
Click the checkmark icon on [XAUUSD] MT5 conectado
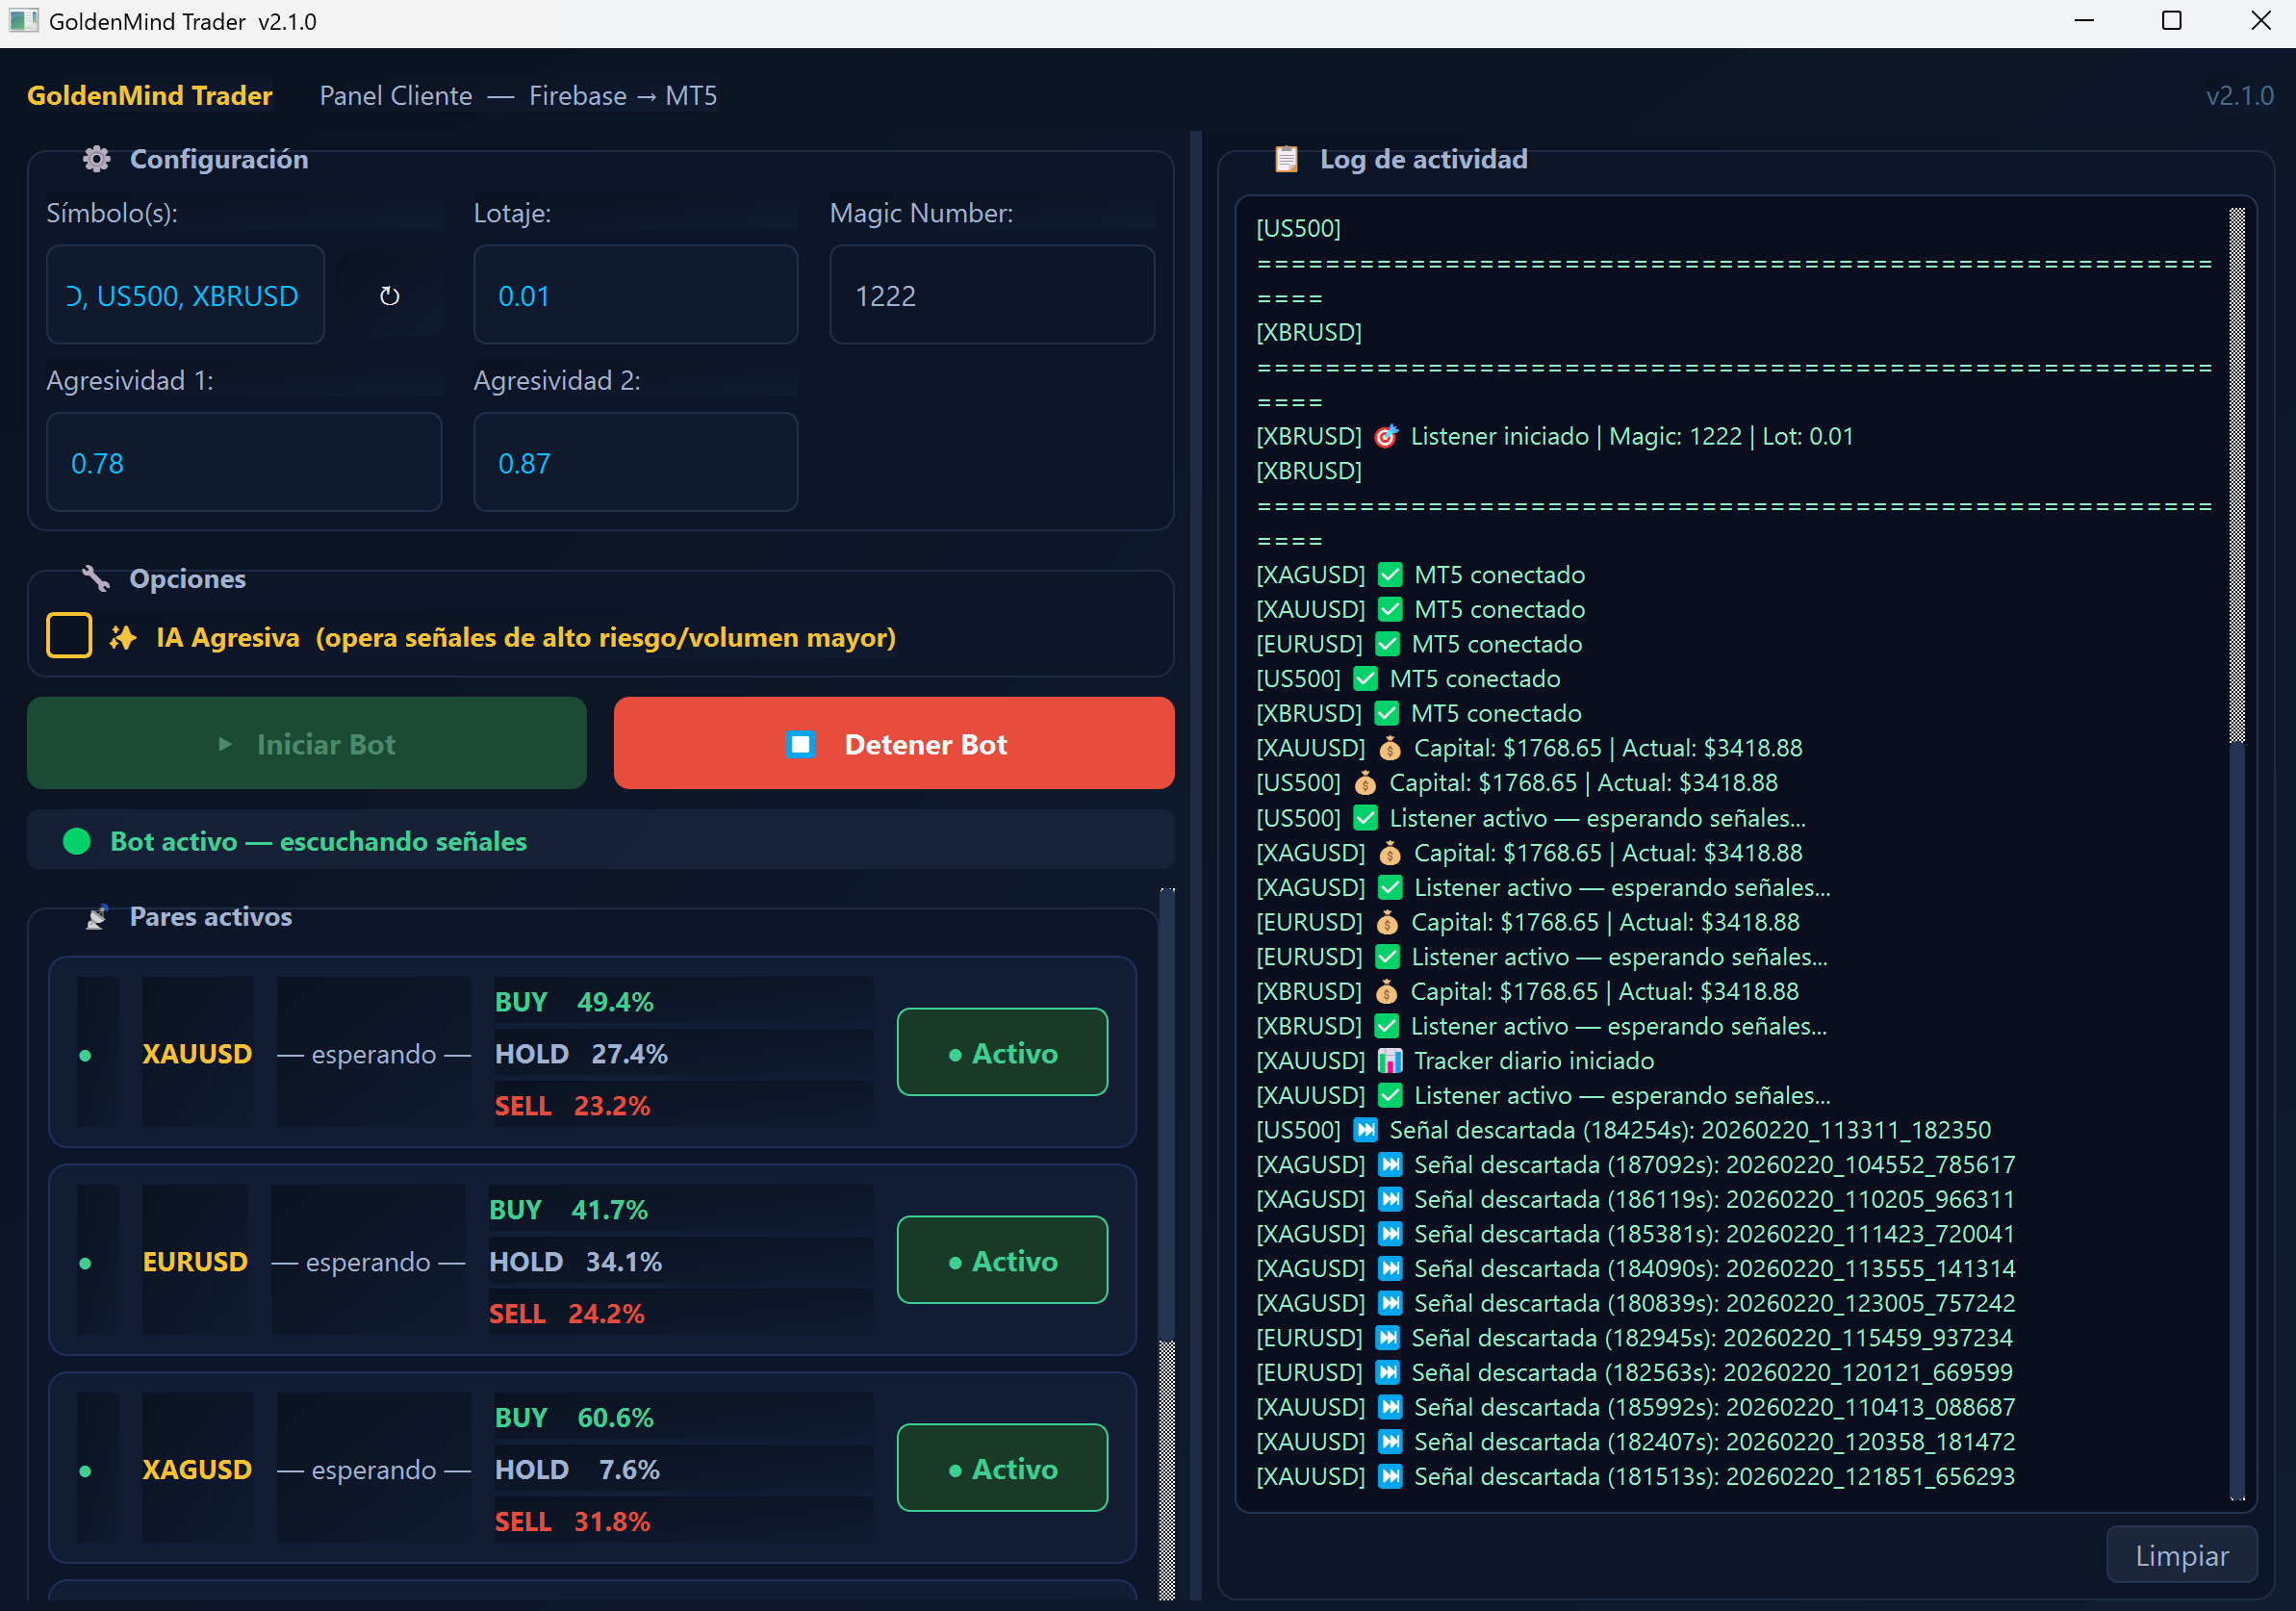click(x=1390, y=609)
